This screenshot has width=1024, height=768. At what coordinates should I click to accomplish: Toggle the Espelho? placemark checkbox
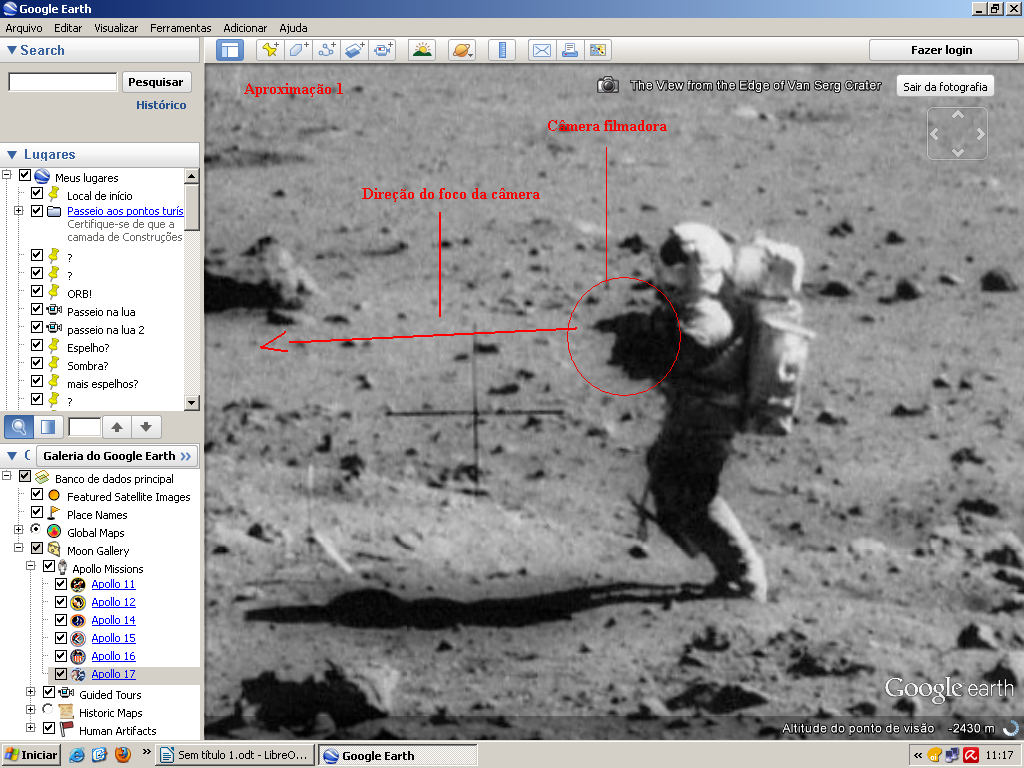(37, 345)
